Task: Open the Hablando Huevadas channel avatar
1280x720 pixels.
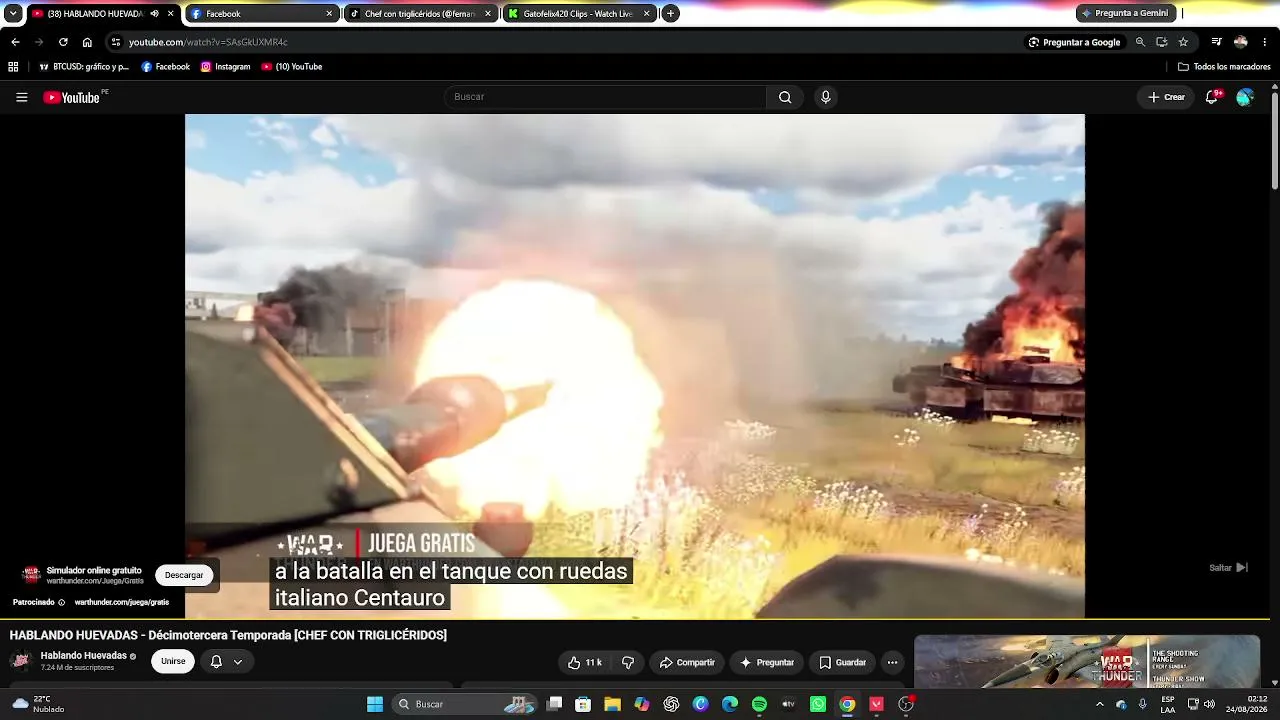Action: coord(20,661)
